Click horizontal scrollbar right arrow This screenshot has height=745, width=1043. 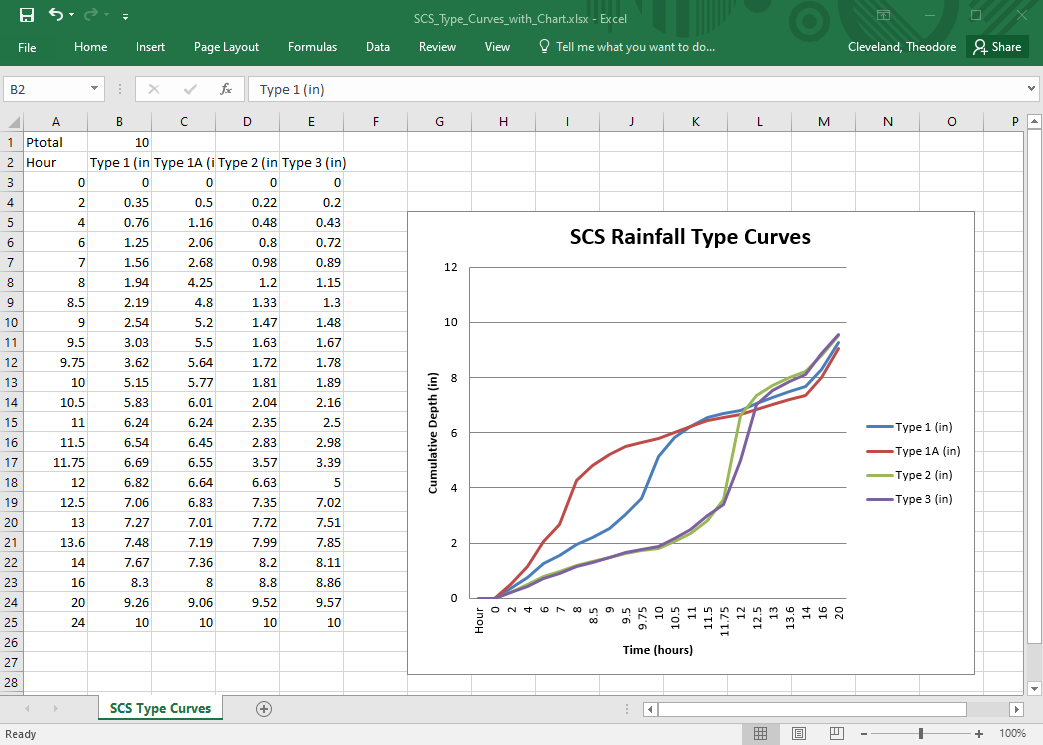(x=1016, y=710)
